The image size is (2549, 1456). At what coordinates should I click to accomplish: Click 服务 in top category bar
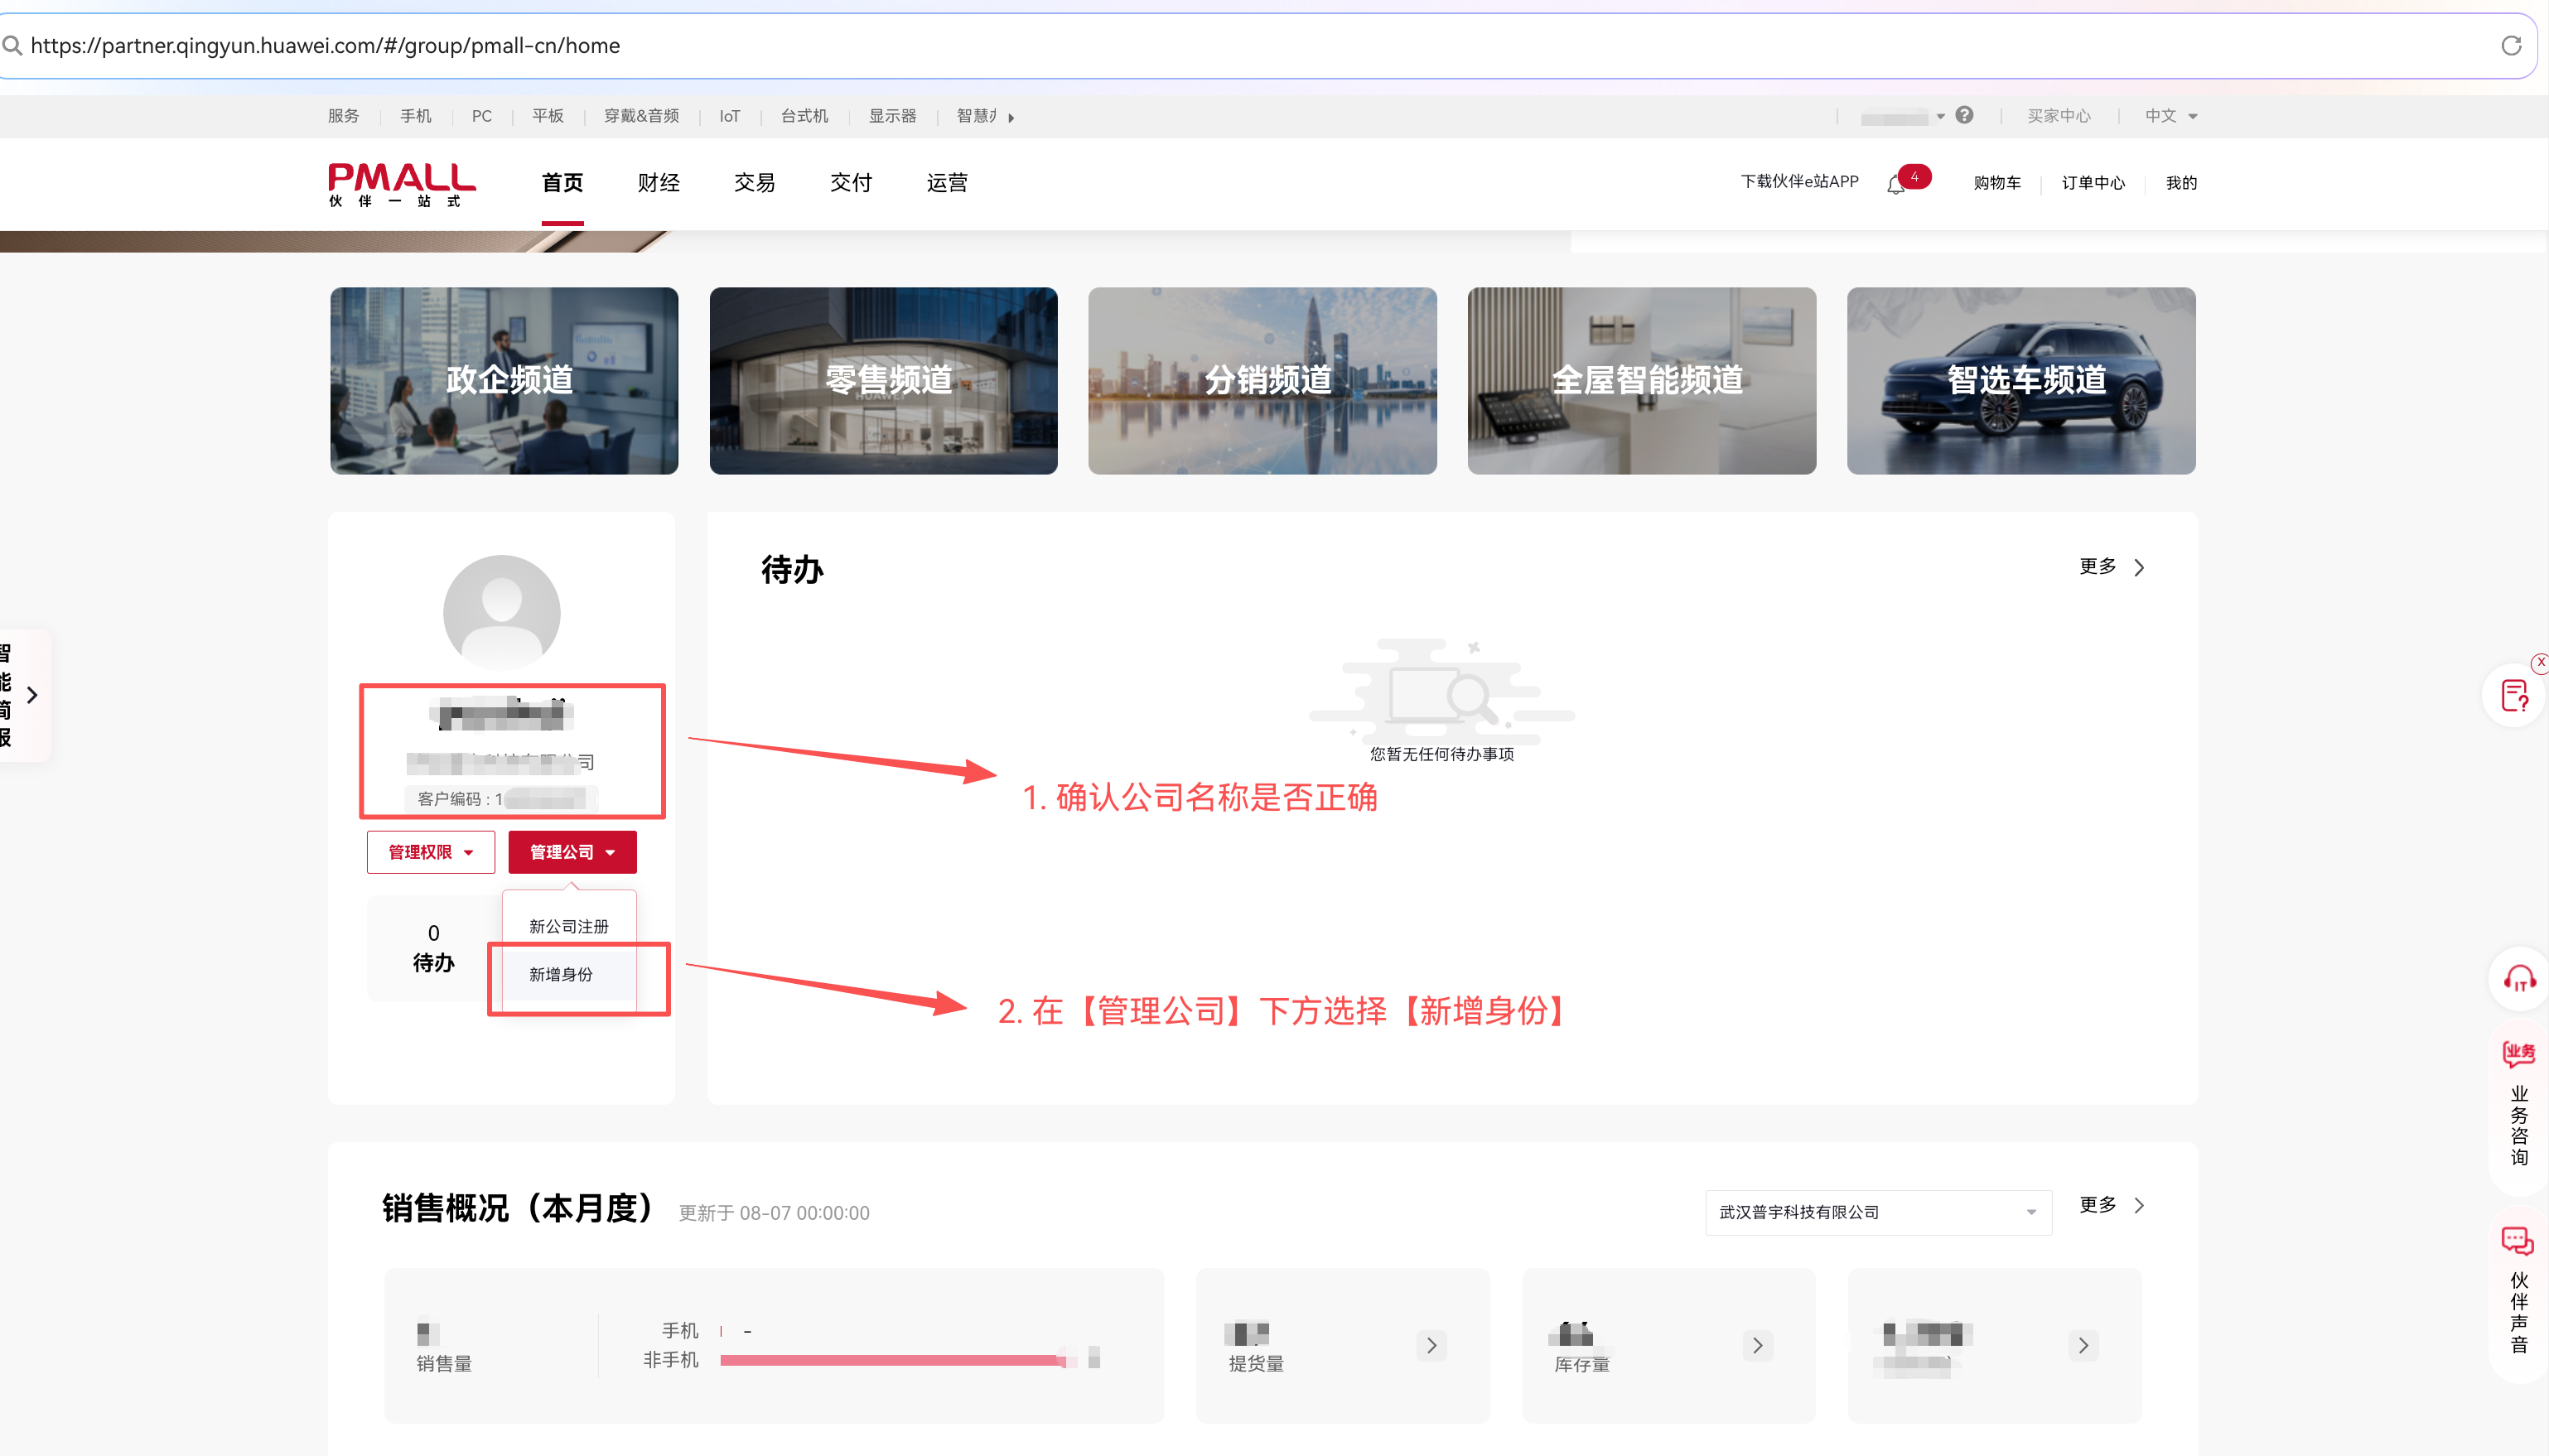click(x=343, y=116)
